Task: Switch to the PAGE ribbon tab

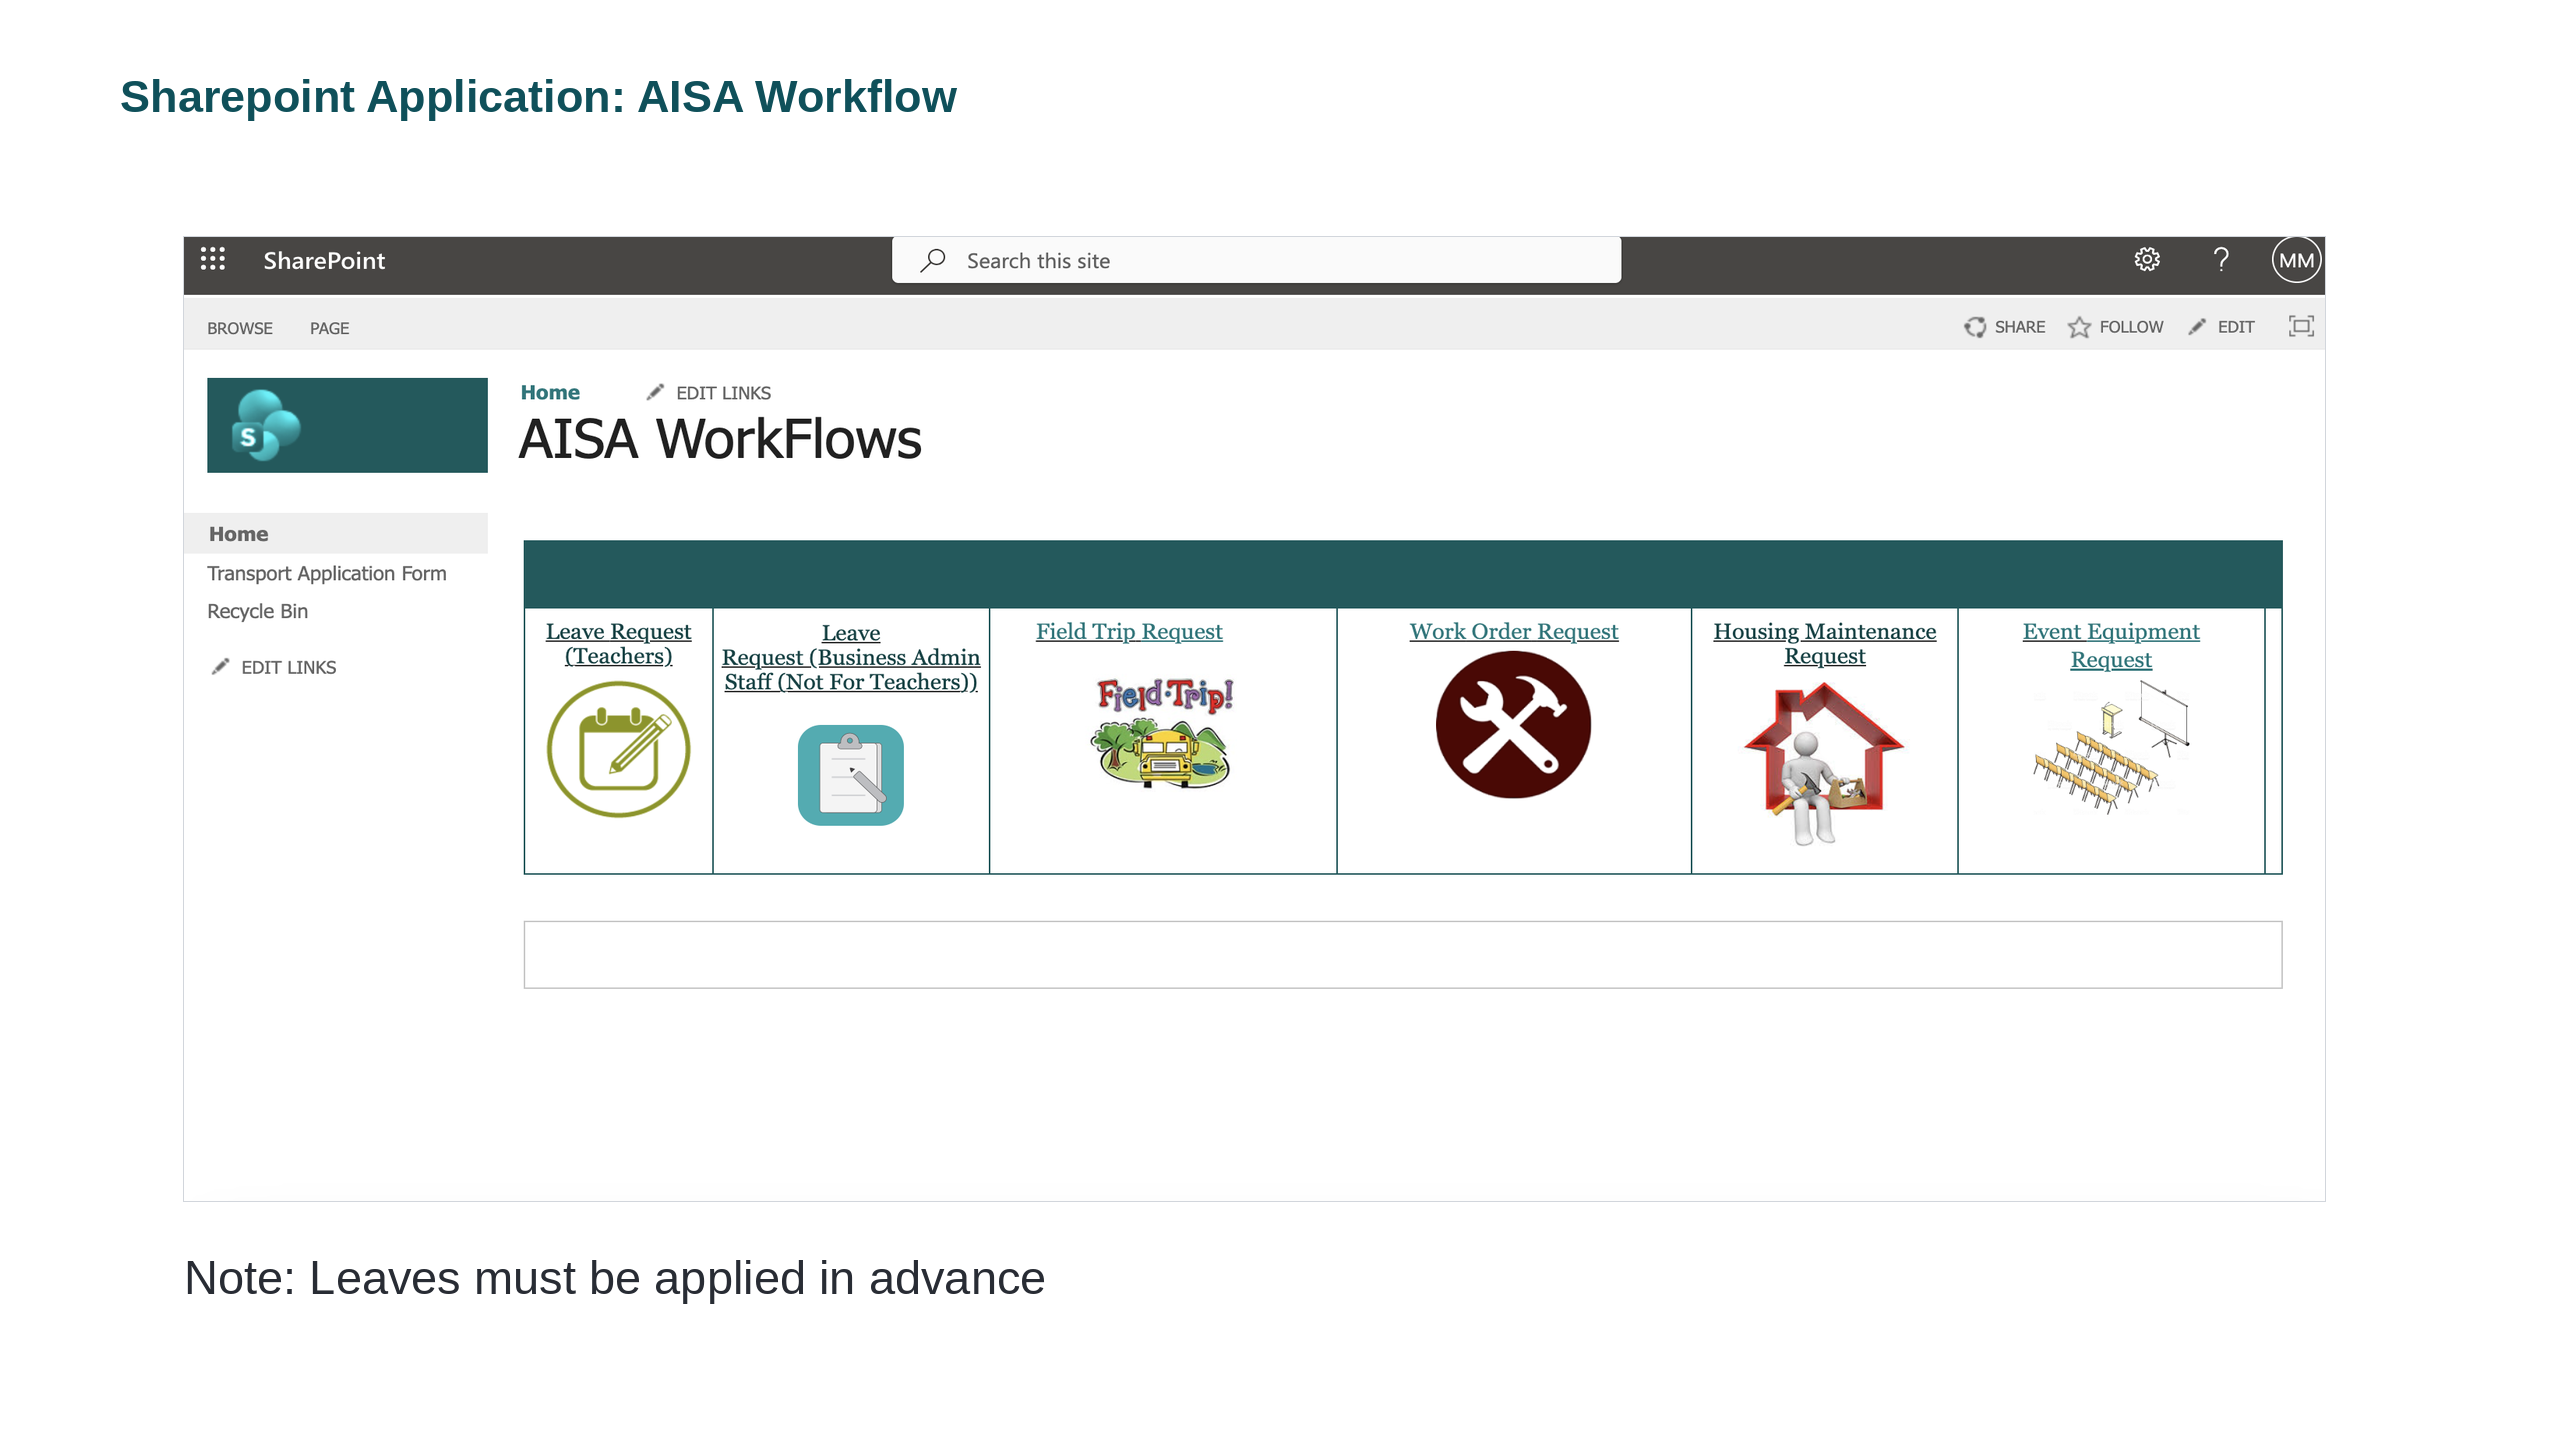Action: point(329,328)
